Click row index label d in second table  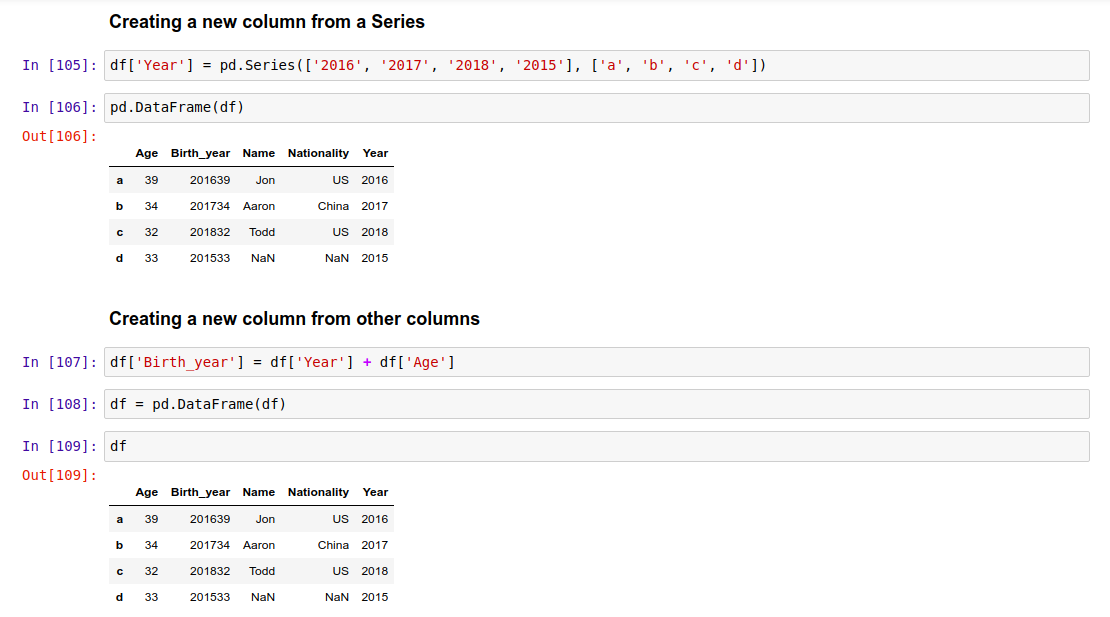pos(119,597)
